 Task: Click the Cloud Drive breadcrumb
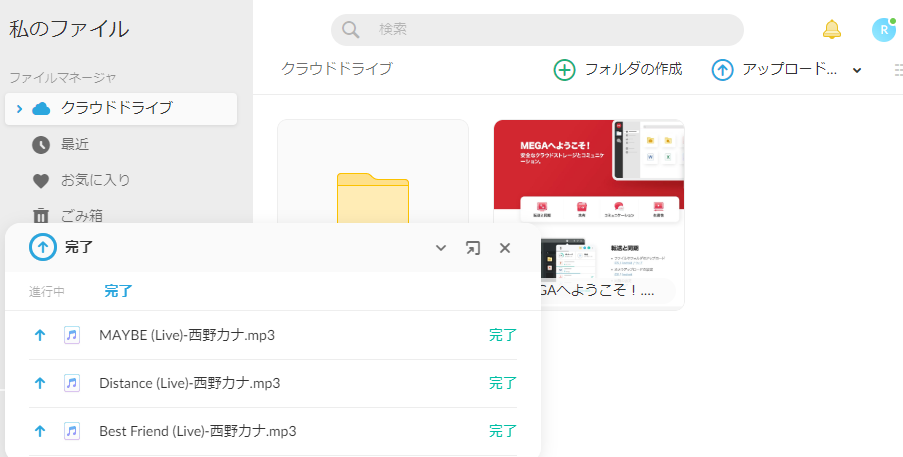[x=336, y=69]
